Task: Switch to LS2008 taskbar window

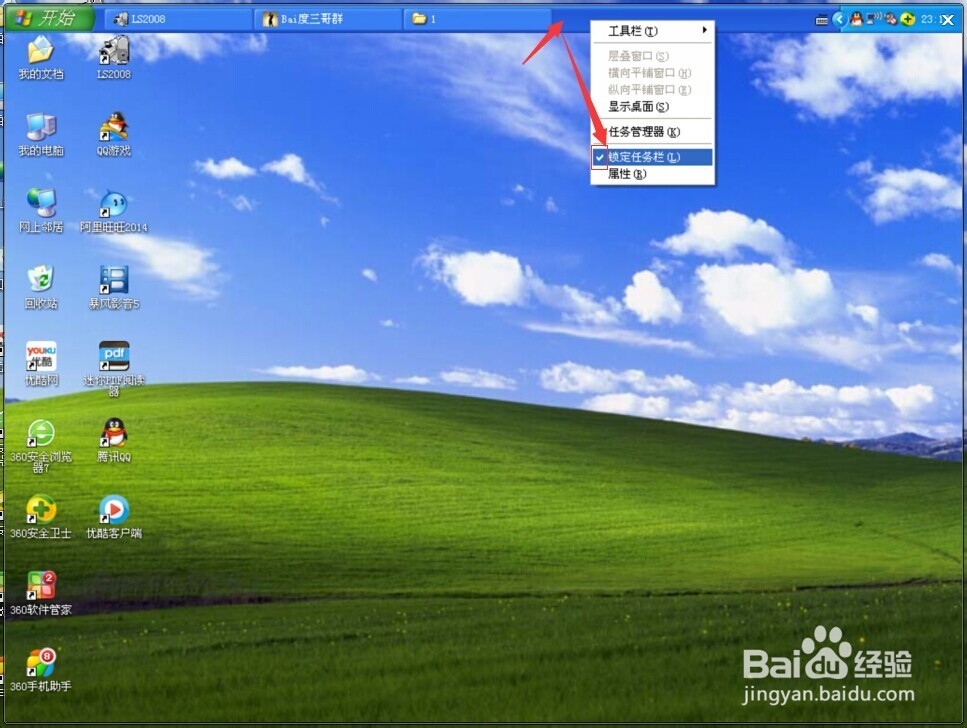Action: click(178, 19)
